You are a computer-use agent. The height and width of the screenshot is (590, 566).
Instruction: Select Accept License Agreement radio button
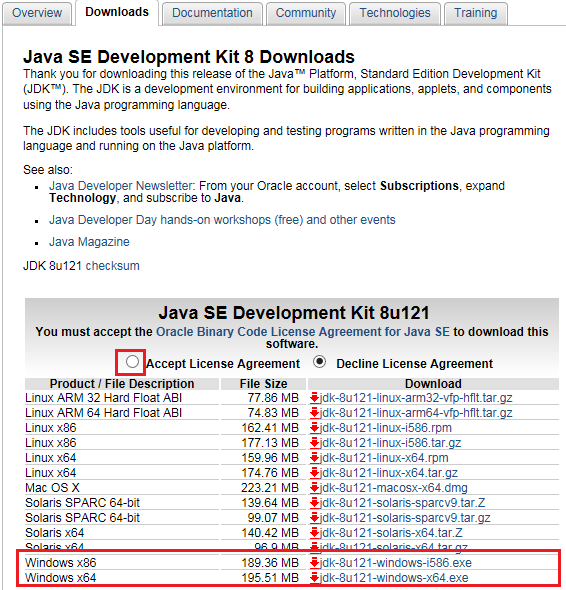[132, 362]
